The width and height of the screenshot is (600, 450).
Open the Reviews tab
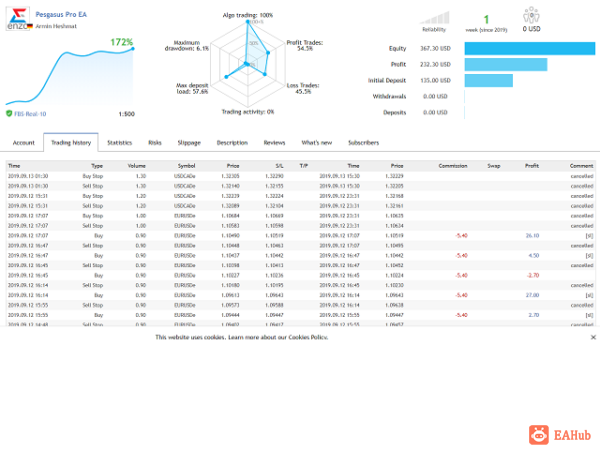tap(274, 143)
